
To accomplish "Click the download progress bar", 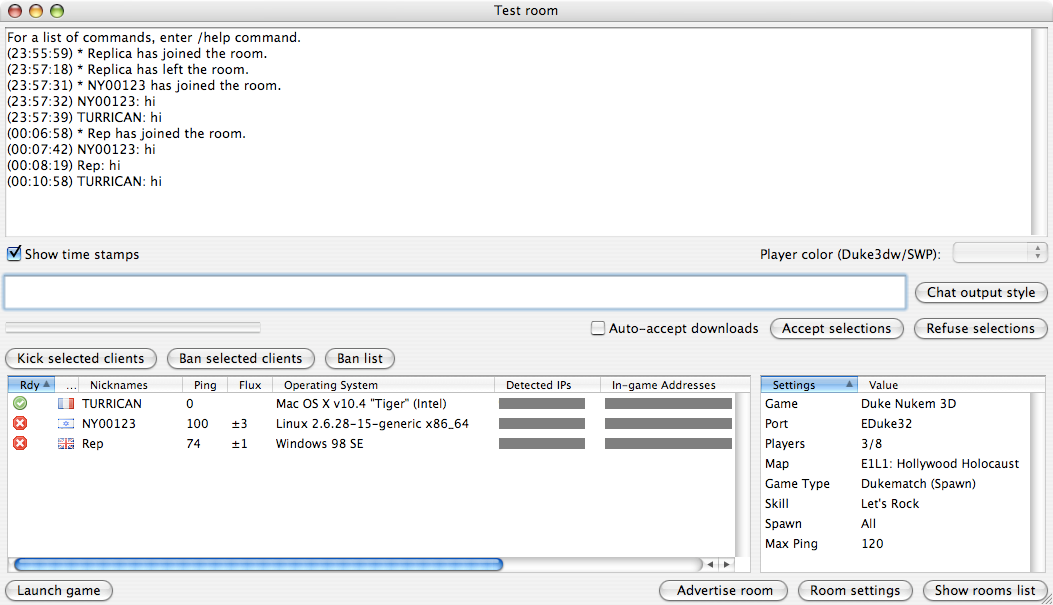I will point(133,328).
